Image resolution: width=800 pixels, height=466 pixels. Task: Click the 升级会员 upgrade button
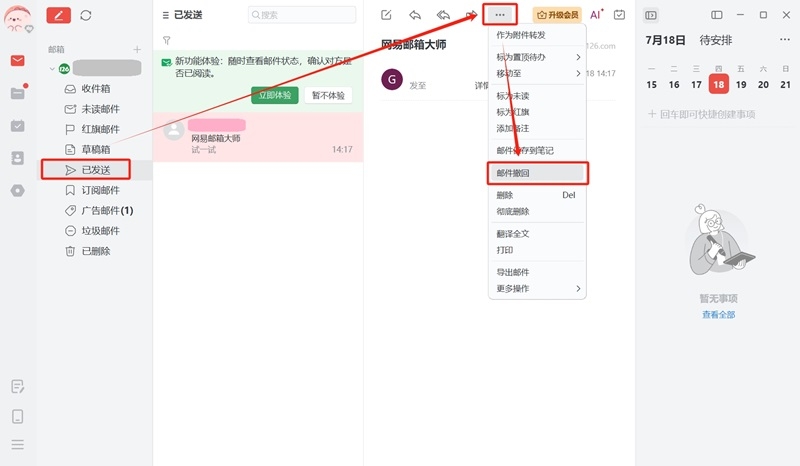point(558,15)
